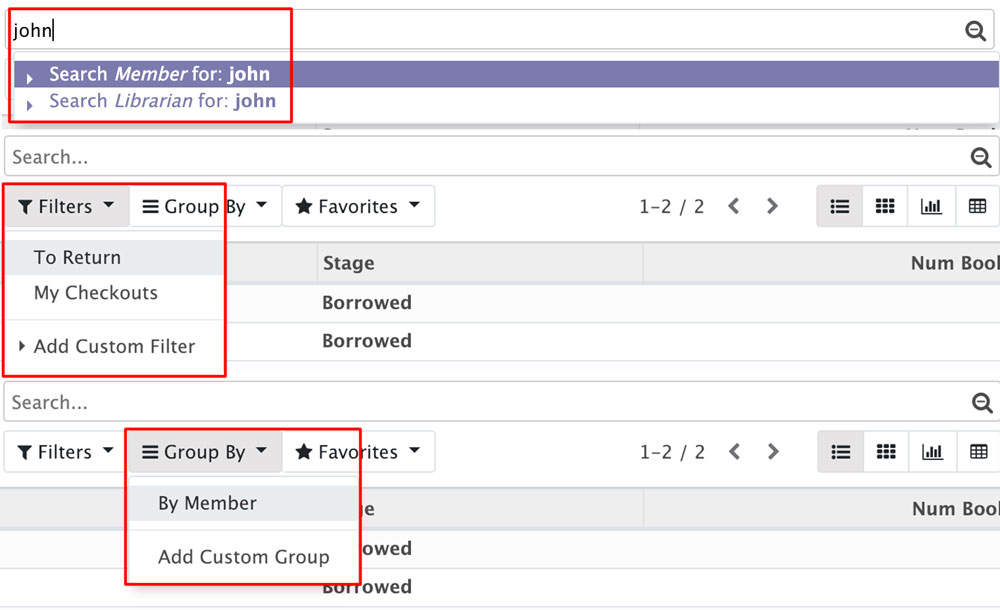Viewport: 1000px width, 610px height.
Task: Switch to kanban view in the middle toolbar
Action: coord(885,206)
